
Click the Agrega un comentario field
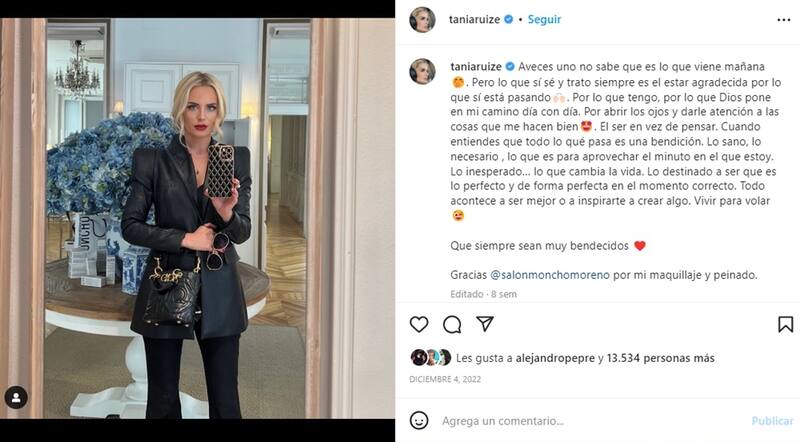pos(592,421)
